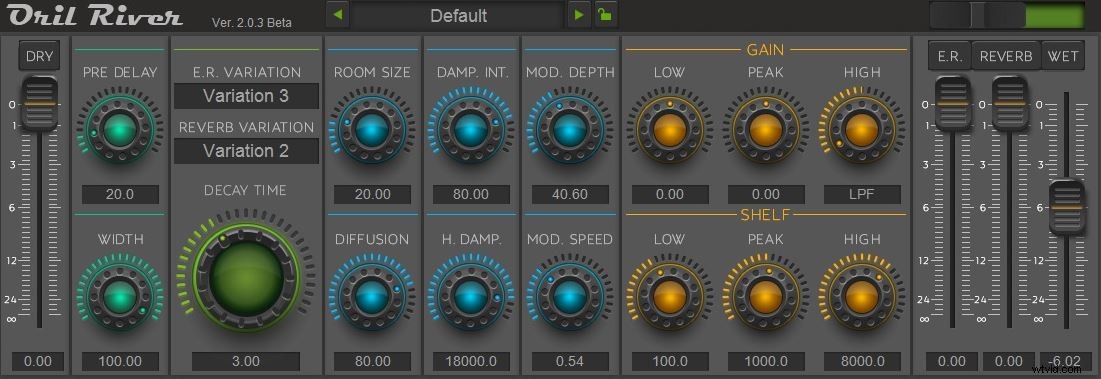Viewport: 1101px width, 379px height.
Task: Toggle the E.R. button
Action: pos(950,56)
